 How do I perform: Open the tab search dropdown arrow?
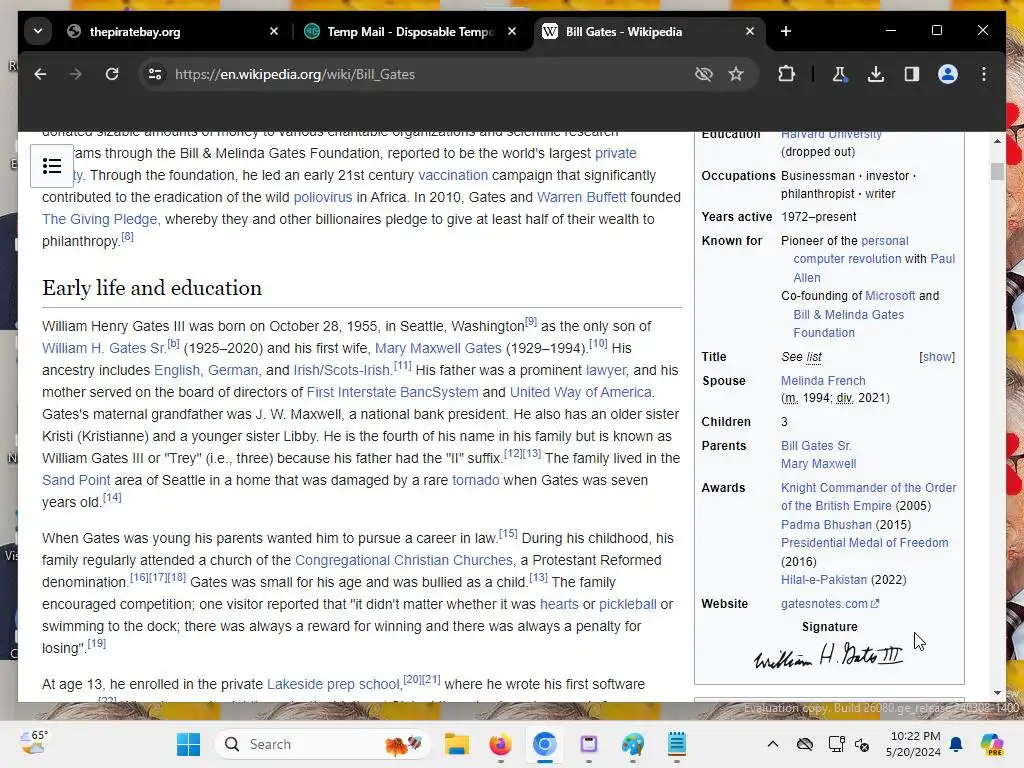38,31
